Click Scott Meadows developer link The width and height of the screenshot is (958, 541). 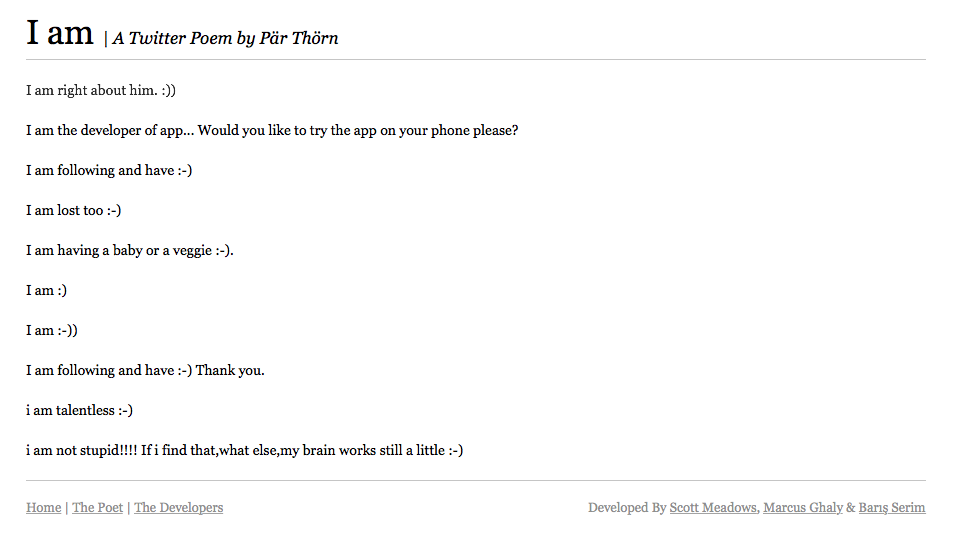tap(713, 507)
